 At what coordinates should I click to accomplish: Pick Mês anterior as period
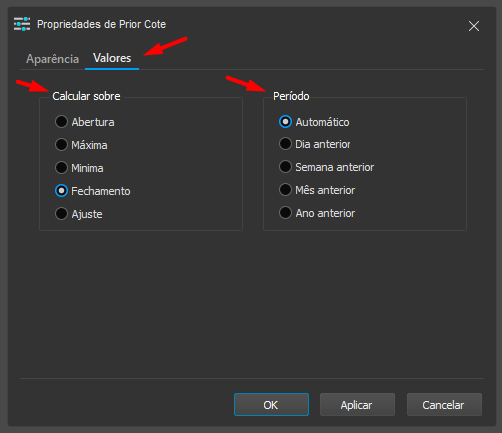[317, 190]
